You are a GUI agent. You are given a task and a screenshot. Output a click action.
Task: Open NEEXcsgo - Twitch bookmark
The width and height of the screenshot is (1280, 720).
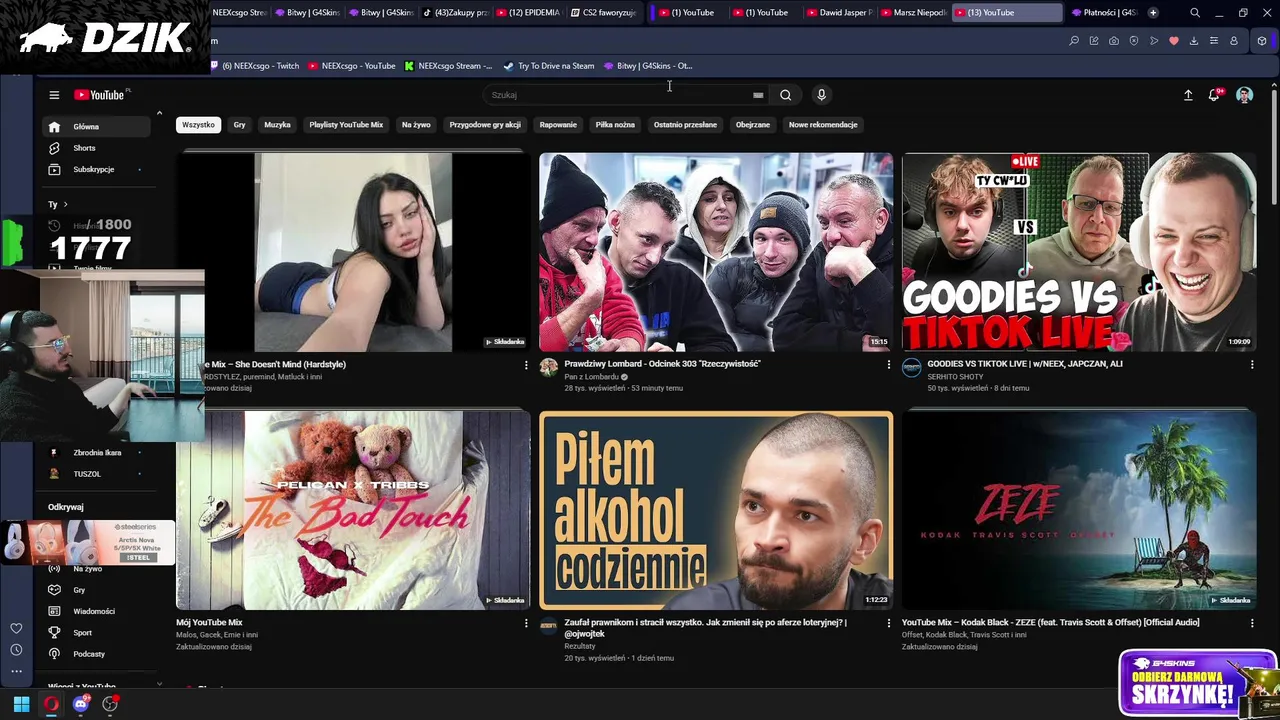click(x=254, y=66)
